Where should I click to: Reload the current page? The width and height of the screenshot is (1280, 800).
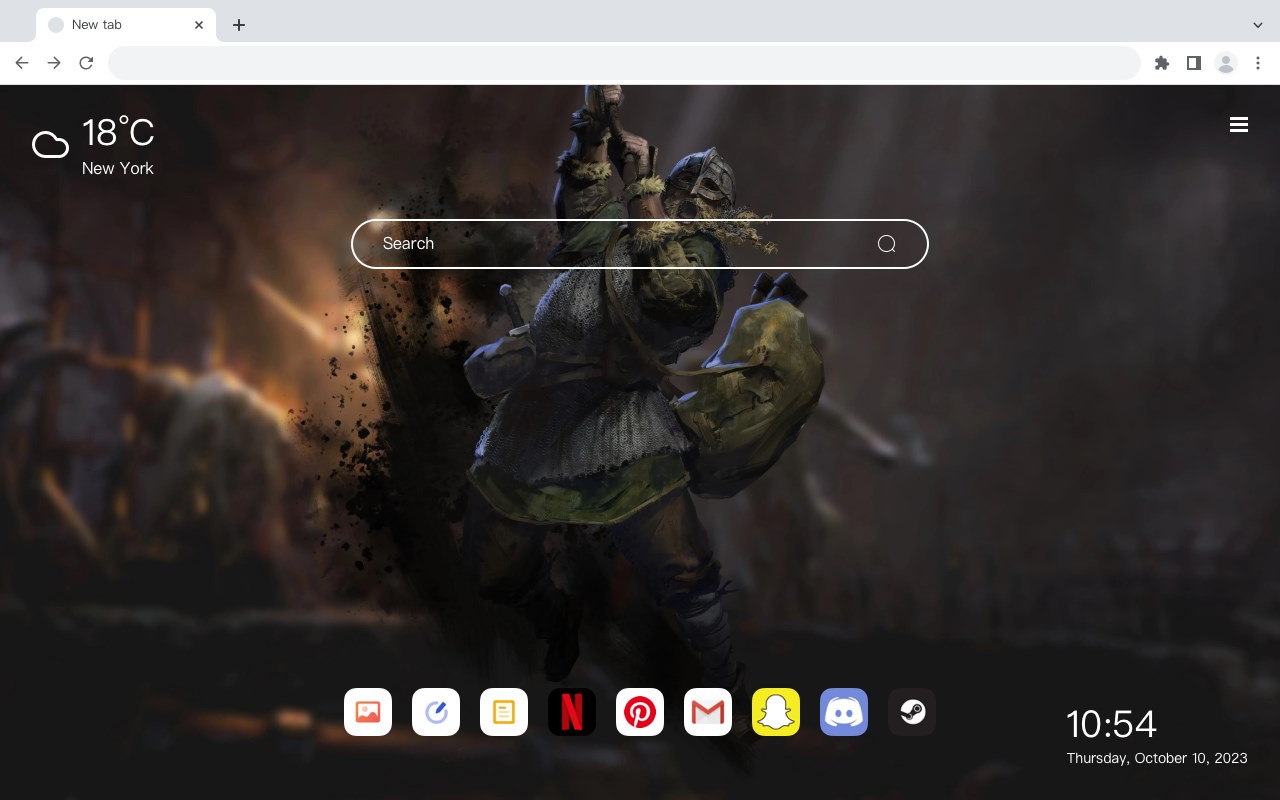click(x=86, y=63)
